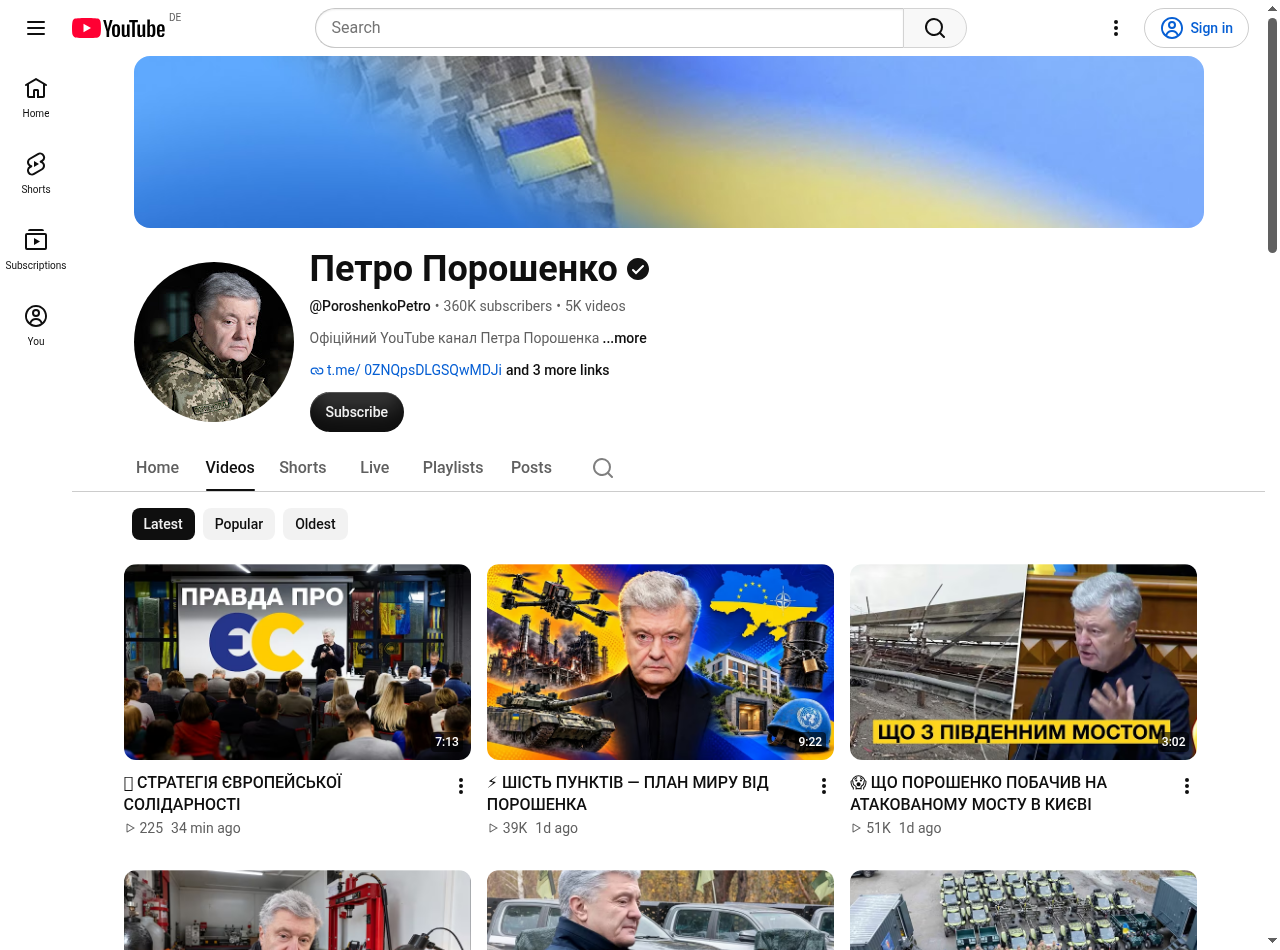
Task: Expand channel description with ...more
Action: click(x=625, y=338)
